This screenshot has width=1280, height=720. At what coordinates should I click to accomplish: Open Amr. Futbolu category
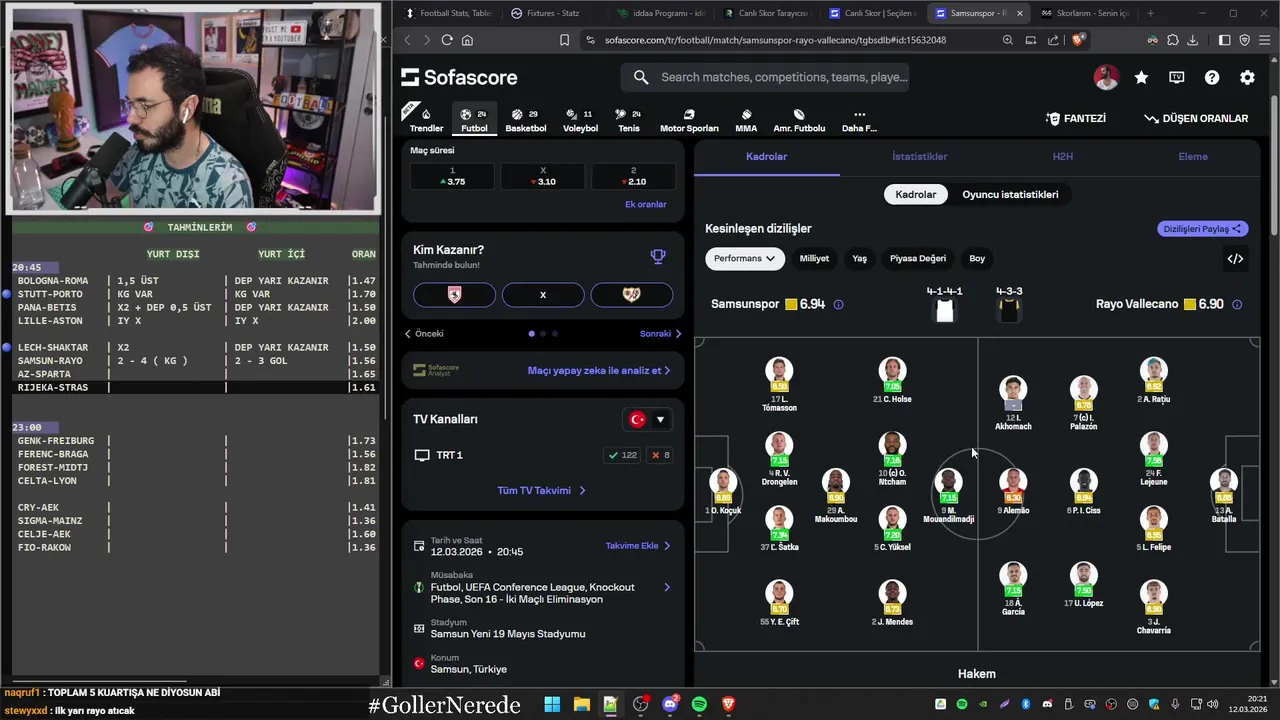click(x=799, y=120)
